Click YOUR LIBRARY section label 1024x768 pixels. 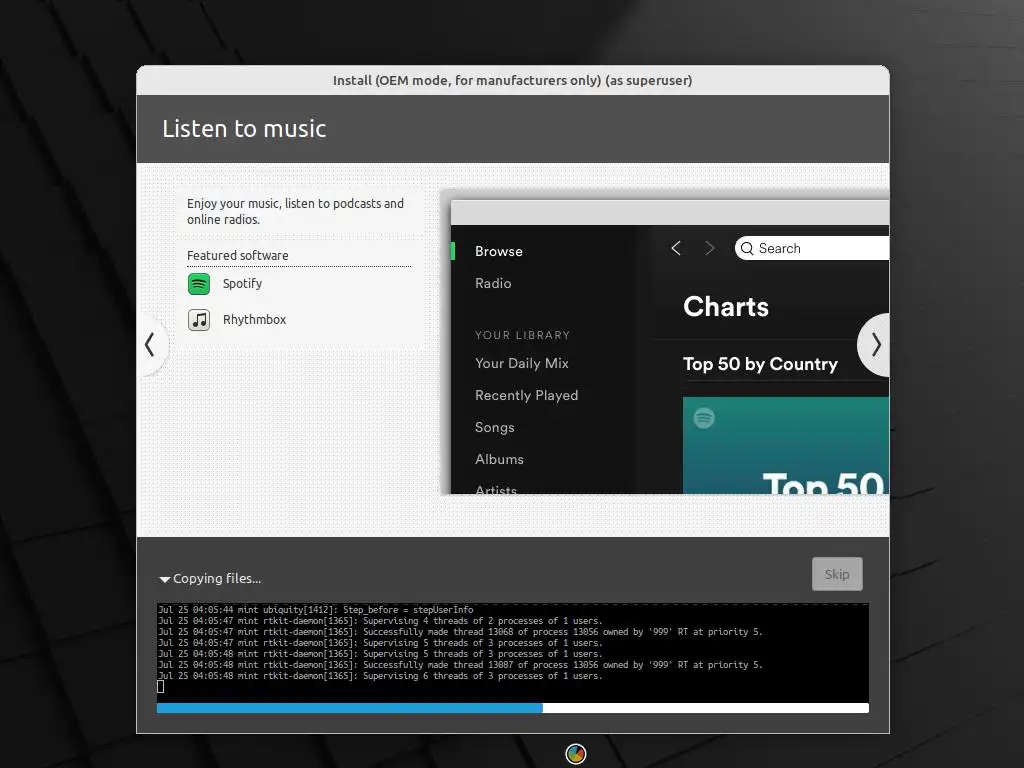pyautogui.click(x=522, y=335)
